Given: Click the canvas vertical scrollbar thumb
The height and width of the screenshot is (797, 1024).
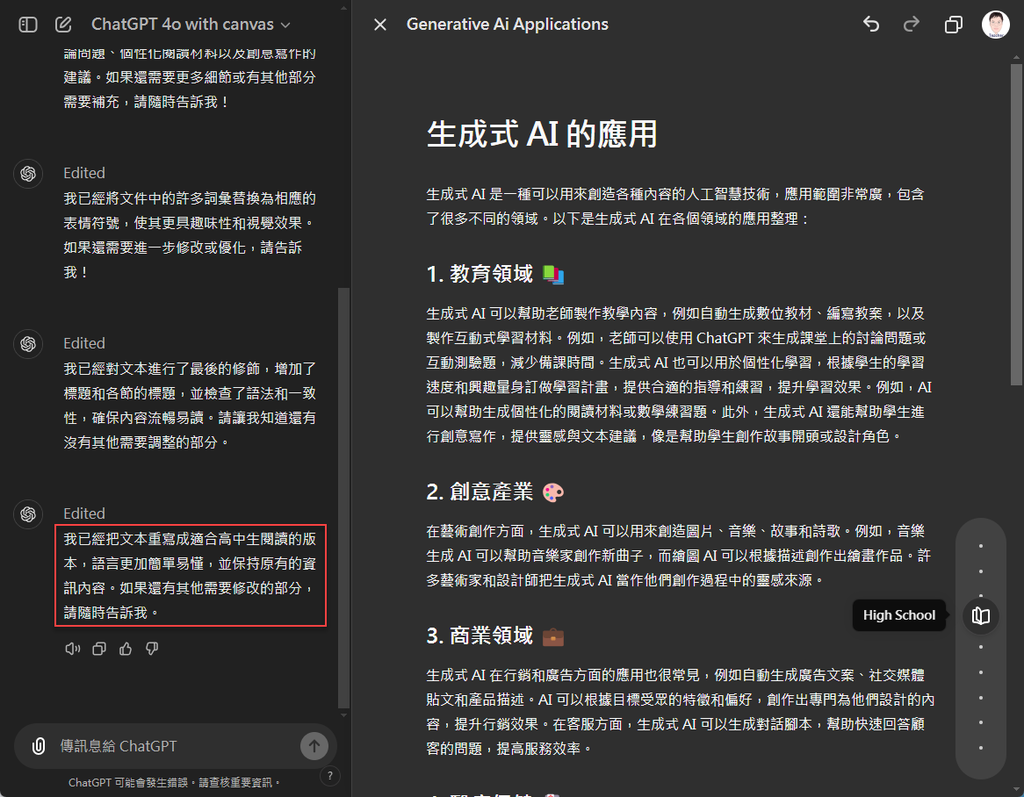Looking at the screenshot, I should [x=1016, y=223].
